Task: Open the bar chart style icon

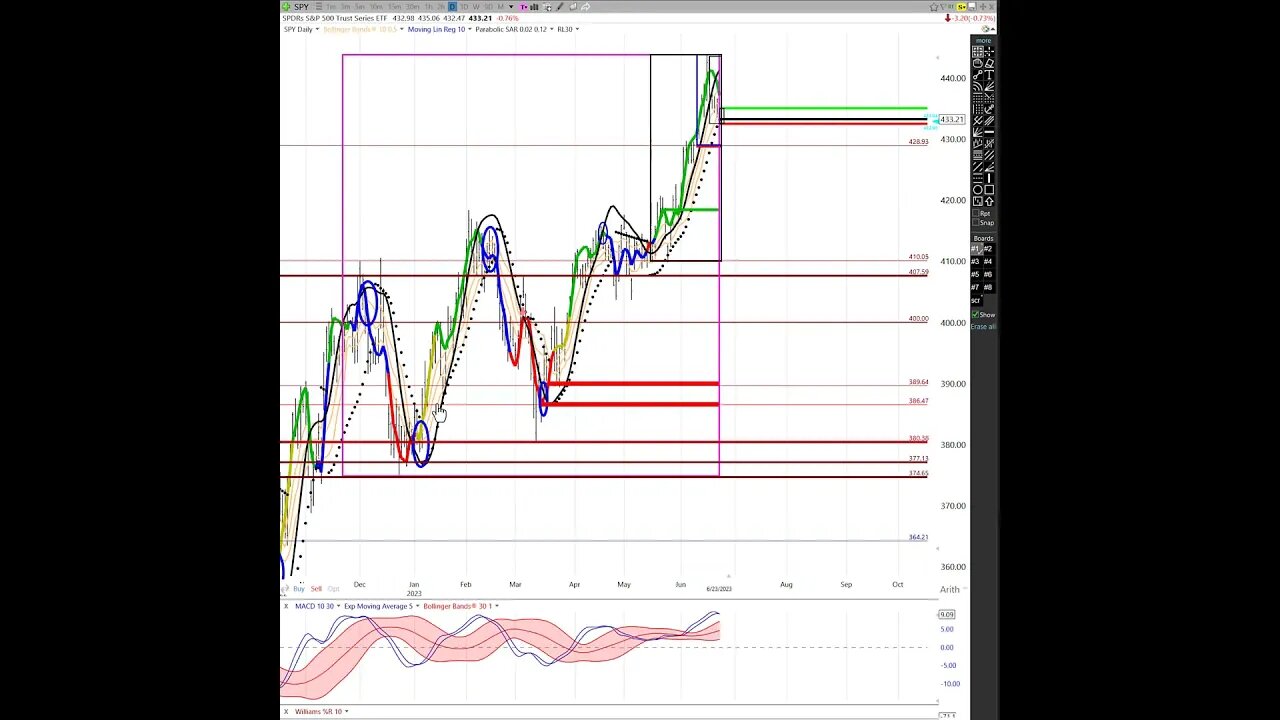Action: tap(534, 6)
